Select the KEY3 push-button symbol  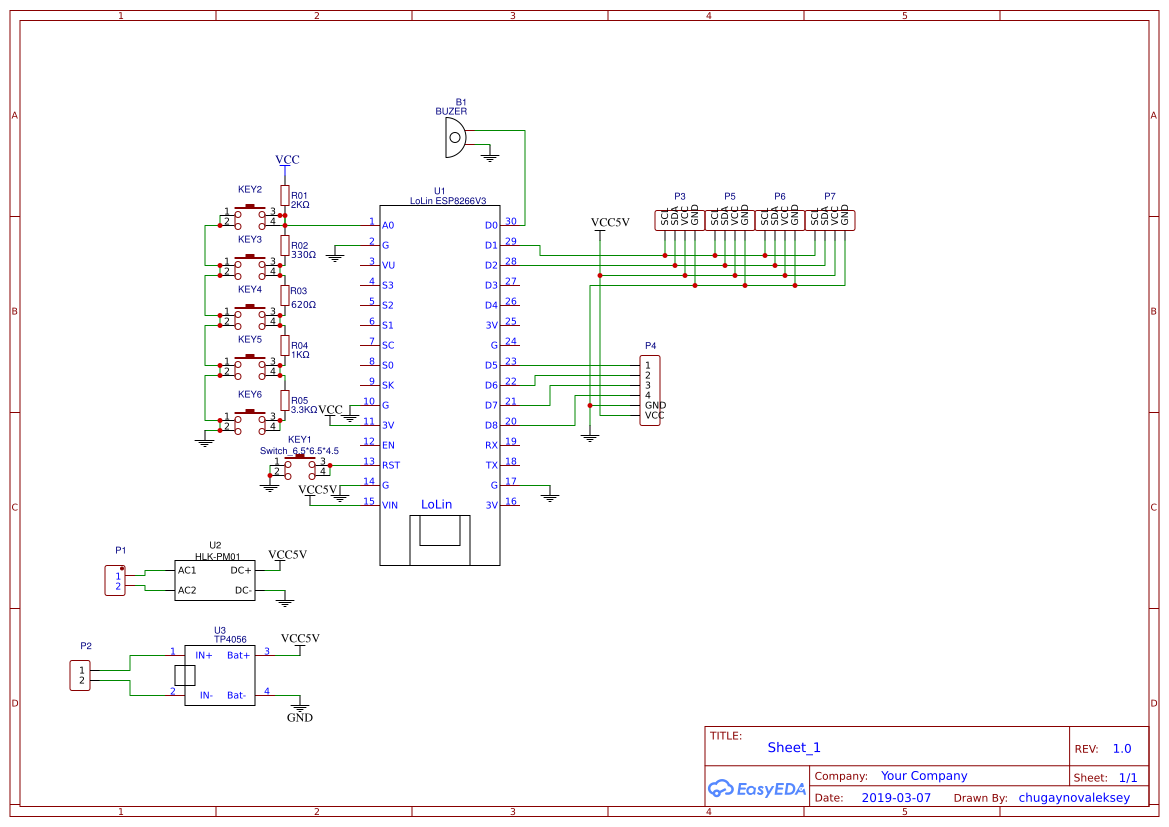pos(250,267)
